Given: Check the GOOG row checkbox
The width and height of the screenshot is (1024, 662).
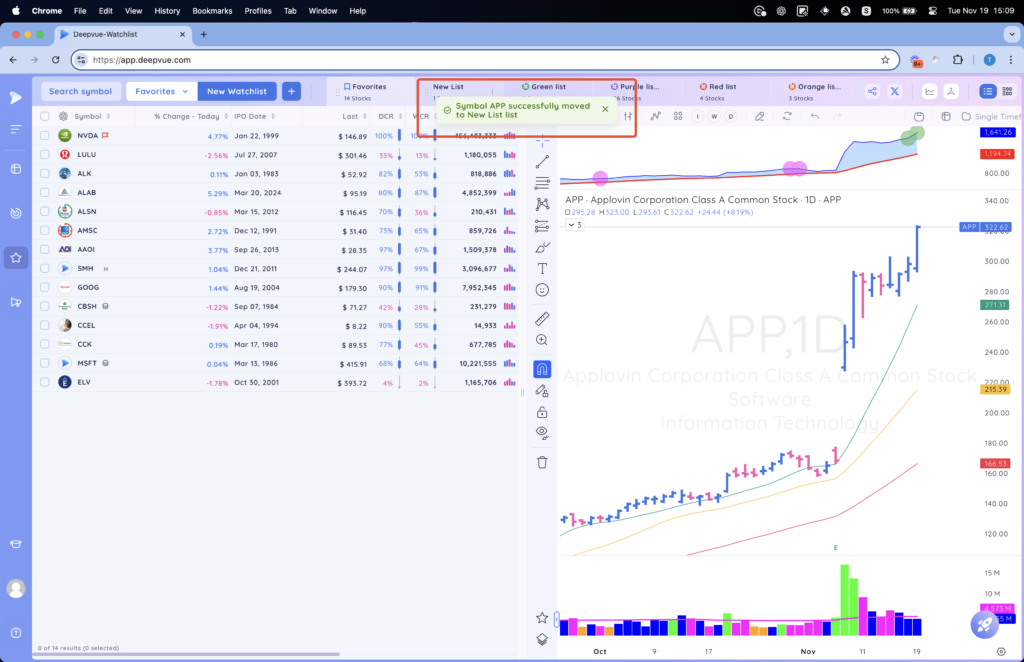Looking at the screenshot, I should point(44,287).
